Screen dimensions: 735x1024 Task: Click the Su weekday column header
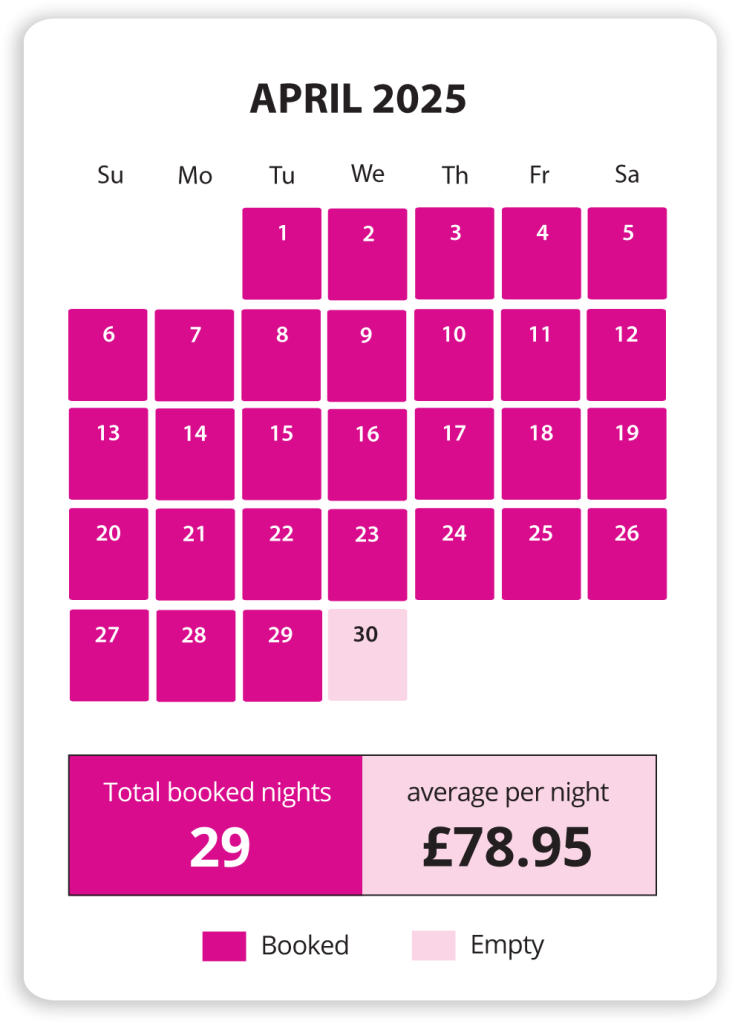pyautogui.click(x=110, y=175)
